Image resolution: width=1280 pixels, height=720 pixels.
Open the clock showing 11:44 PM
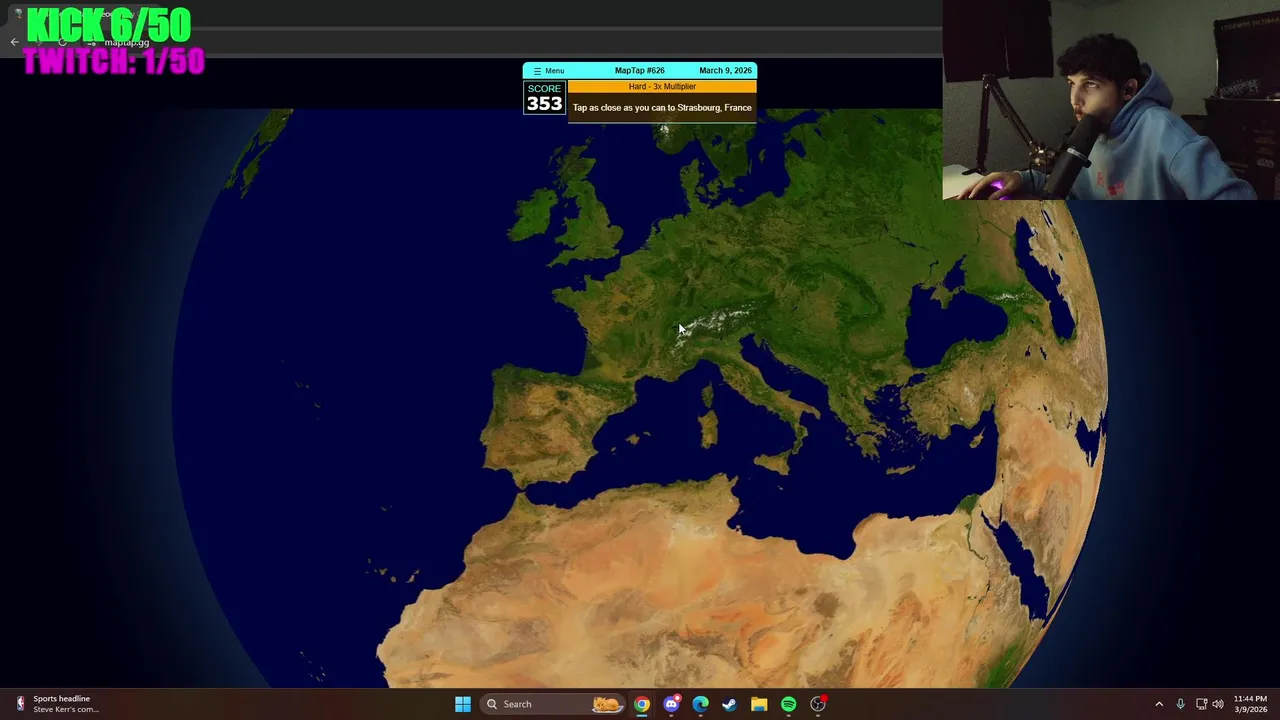(1250, 704)
